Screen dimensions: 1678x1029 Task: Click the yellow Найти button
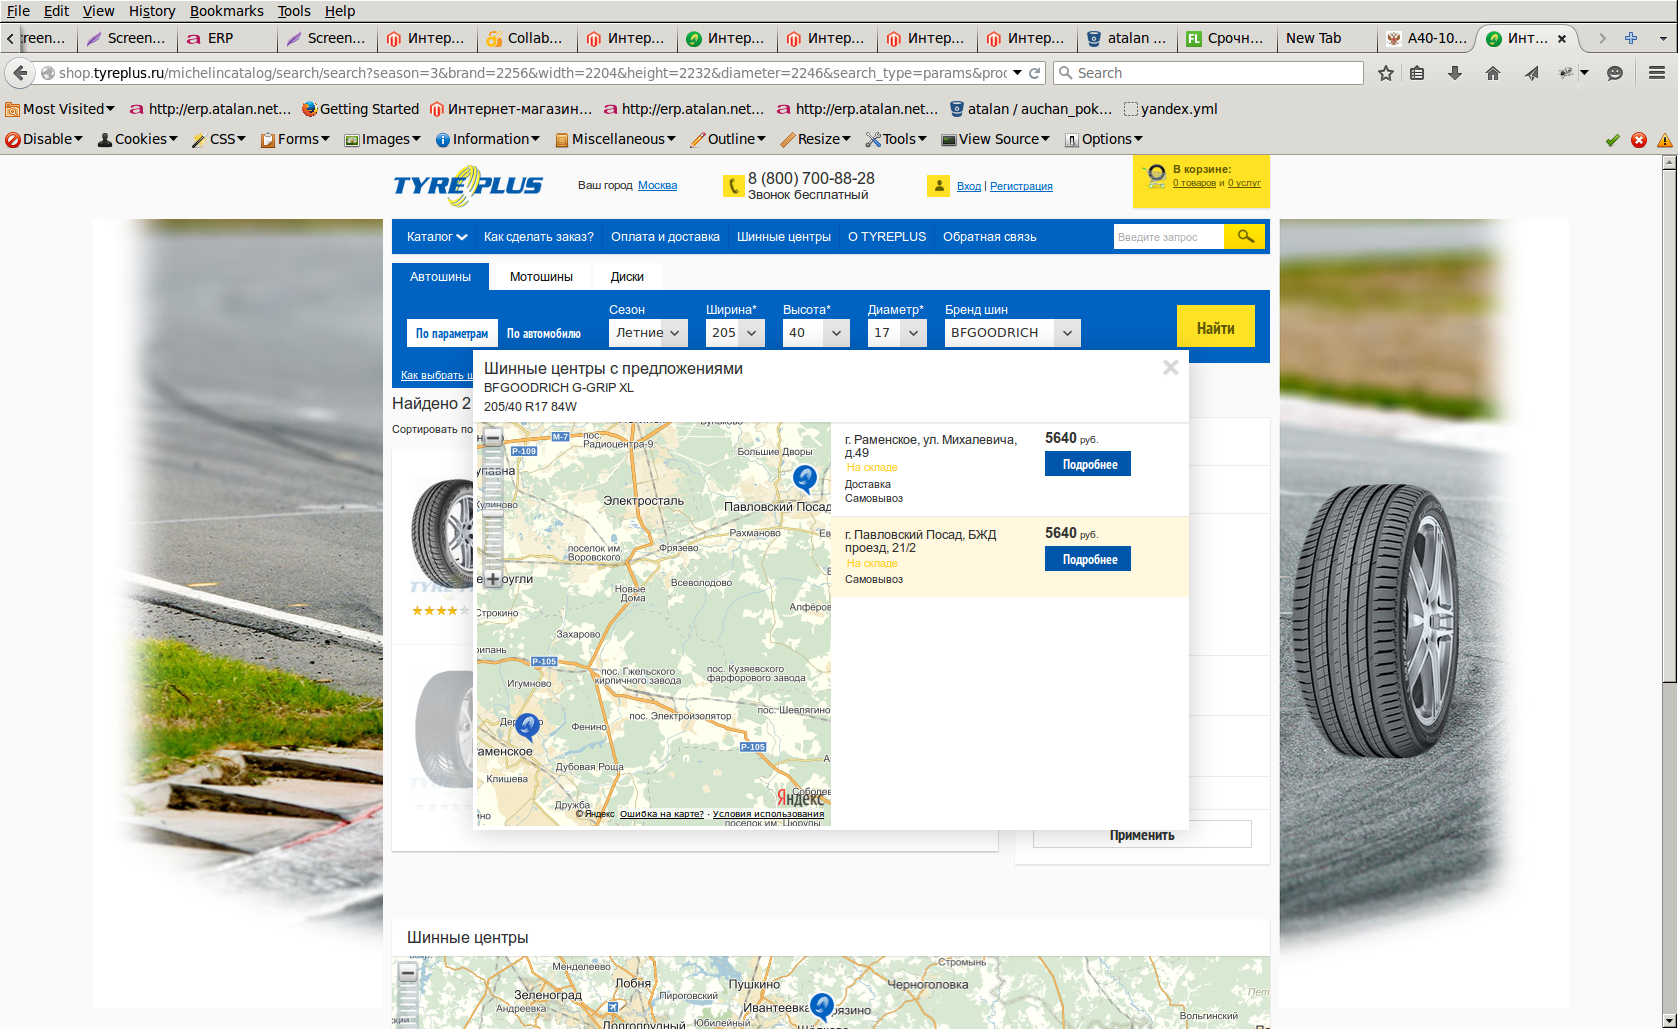point(1215,327)
